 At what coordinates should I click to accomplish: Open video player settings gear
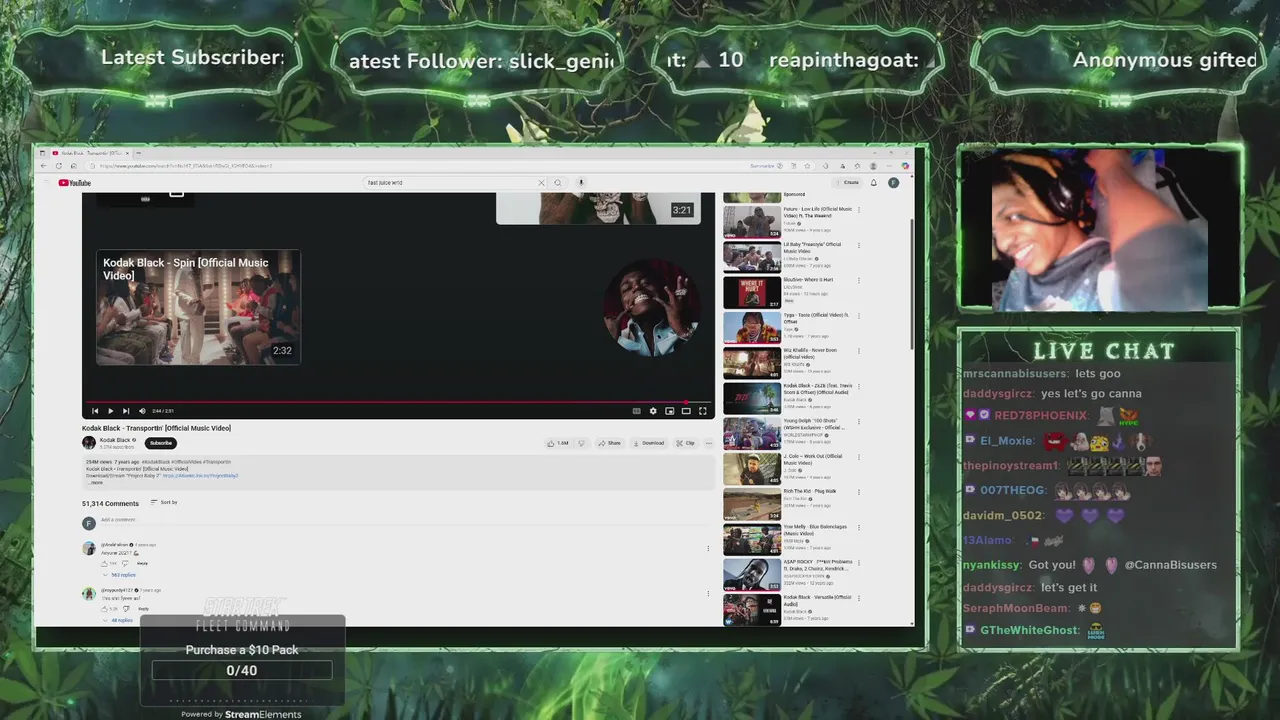653,411
